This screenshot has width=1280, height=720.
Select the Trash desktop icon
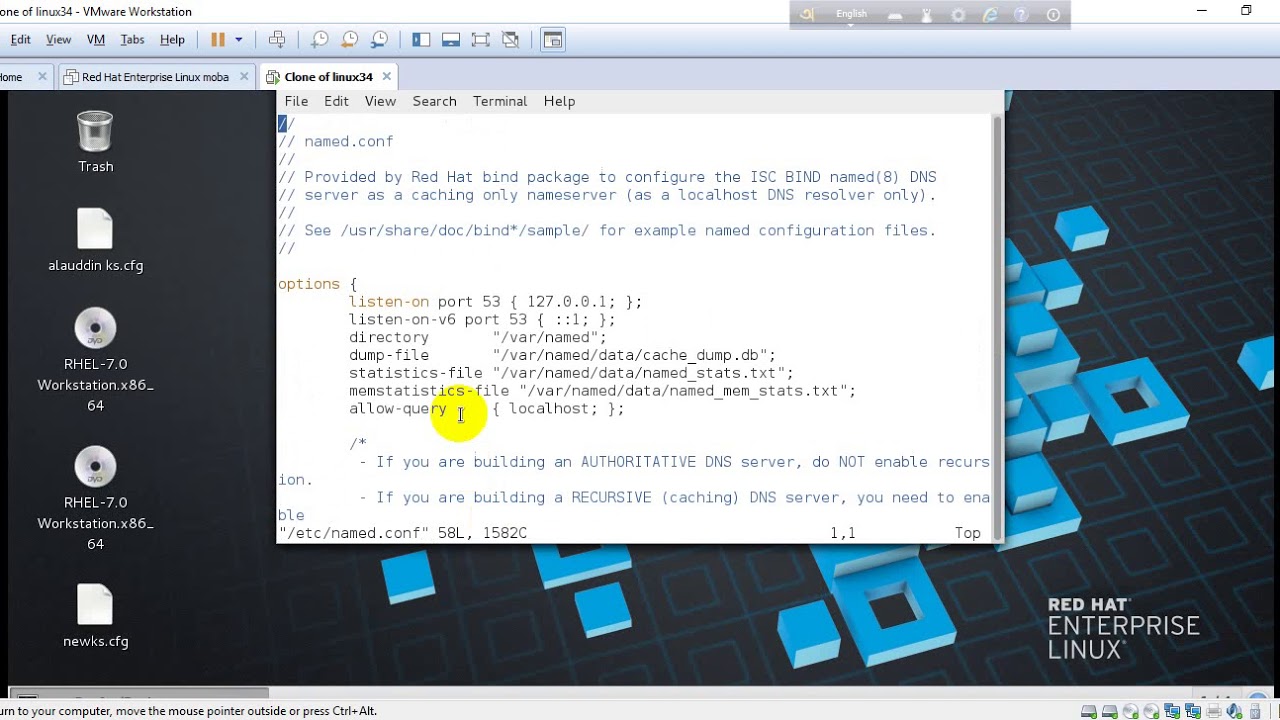tap(95, 142)
